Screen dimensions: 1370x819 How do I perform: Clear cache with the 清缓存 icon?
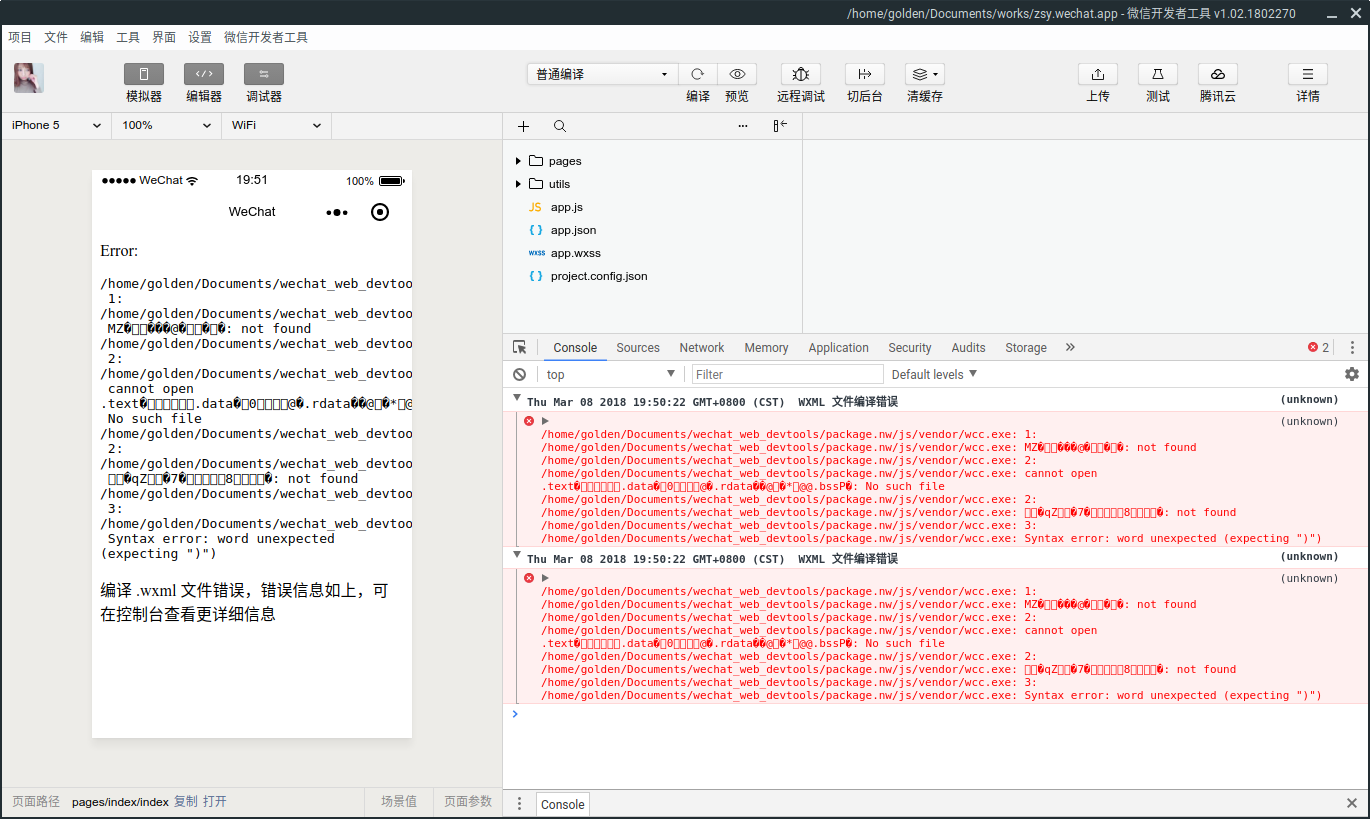[x=921, y=74]
